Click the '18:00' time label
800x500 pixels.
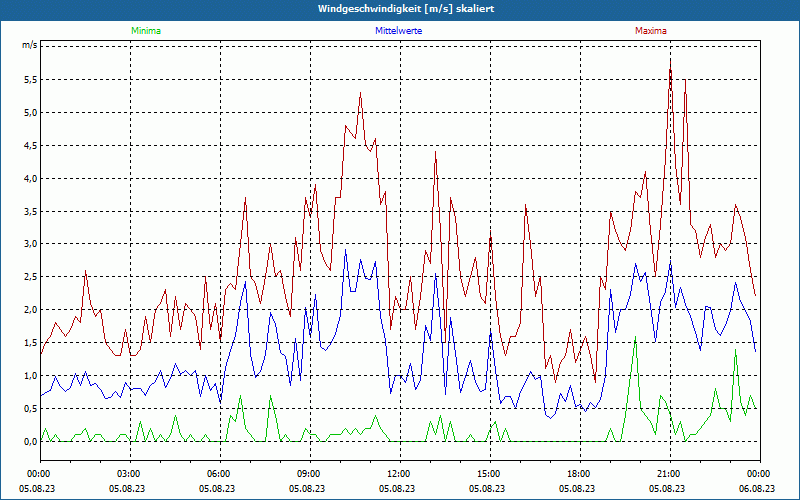(580, 474)
